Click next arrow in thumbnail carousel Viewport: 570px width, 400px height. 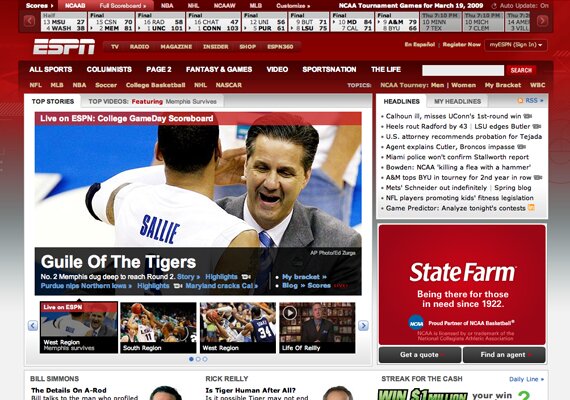363,325
